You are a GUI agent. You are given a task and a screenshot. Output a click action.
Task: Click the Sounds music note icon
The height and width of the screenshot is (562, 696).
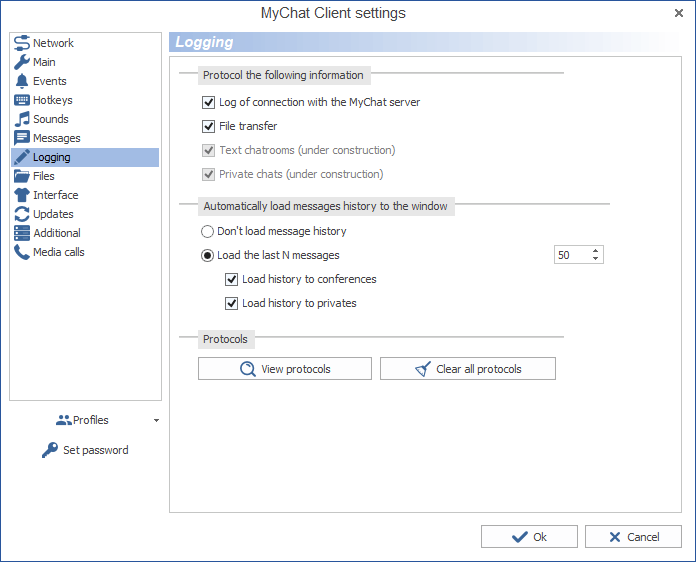click(22, 119)
